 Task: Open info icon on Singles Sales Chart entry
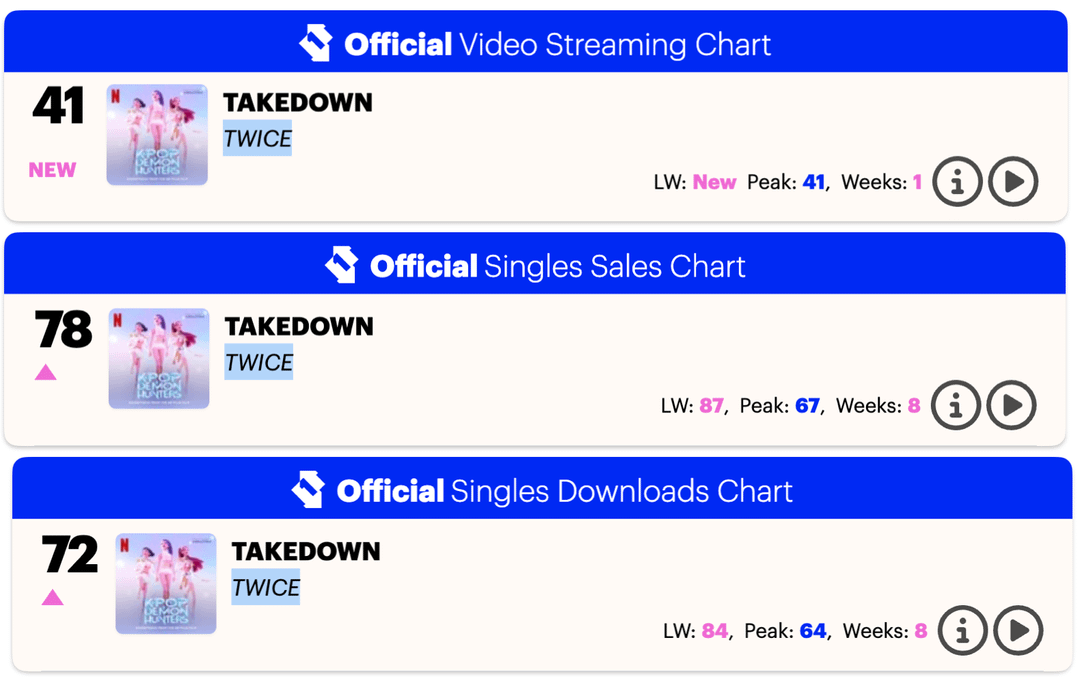[956, 405]
